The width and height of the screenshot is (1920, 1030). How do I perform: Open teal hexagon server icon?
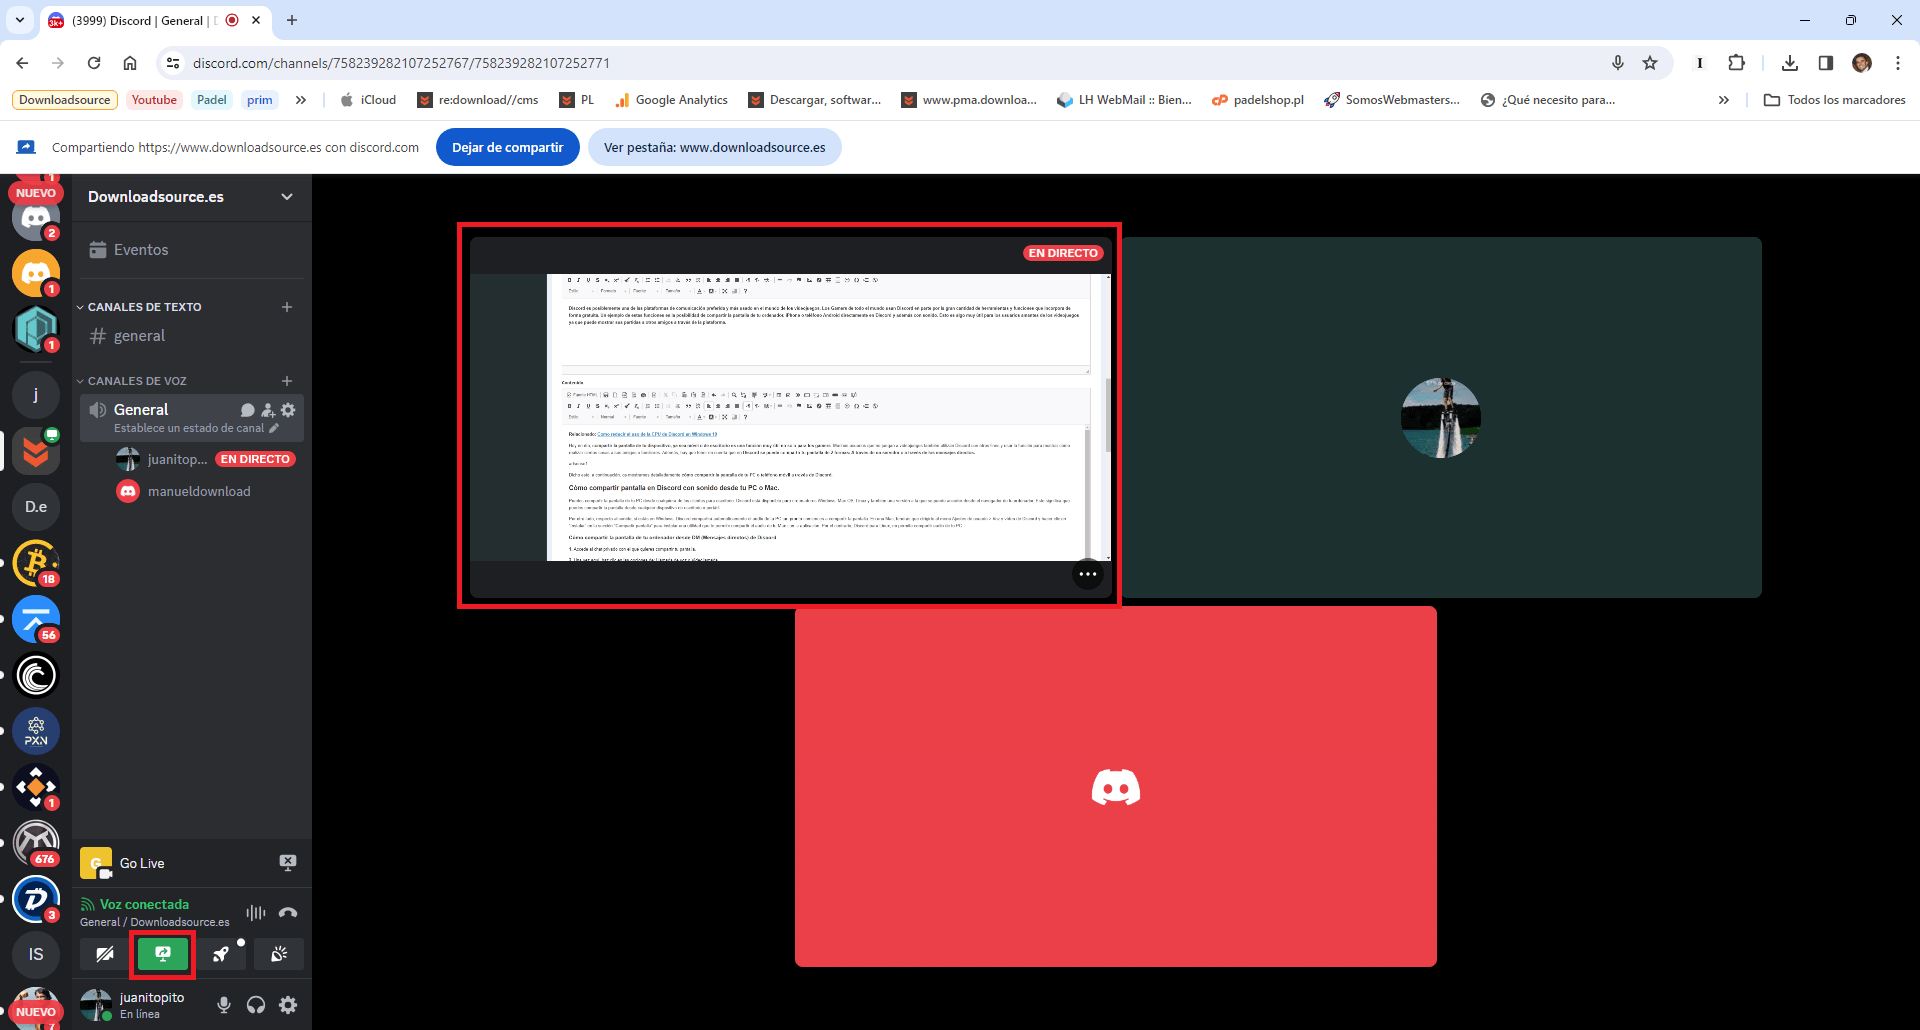tap(36, 329)
